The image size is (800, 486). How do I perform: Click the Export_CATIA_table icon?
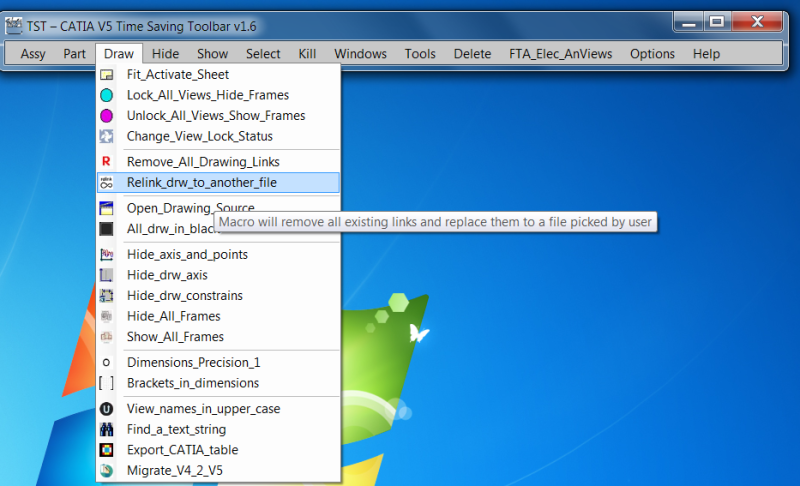(107, 450)
